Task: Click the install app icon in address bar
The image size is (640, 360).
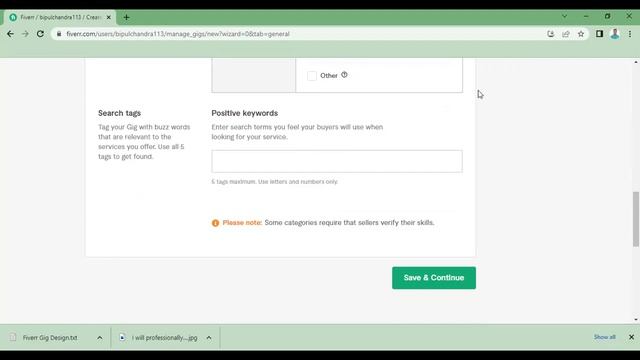Action: click(551, 34)
